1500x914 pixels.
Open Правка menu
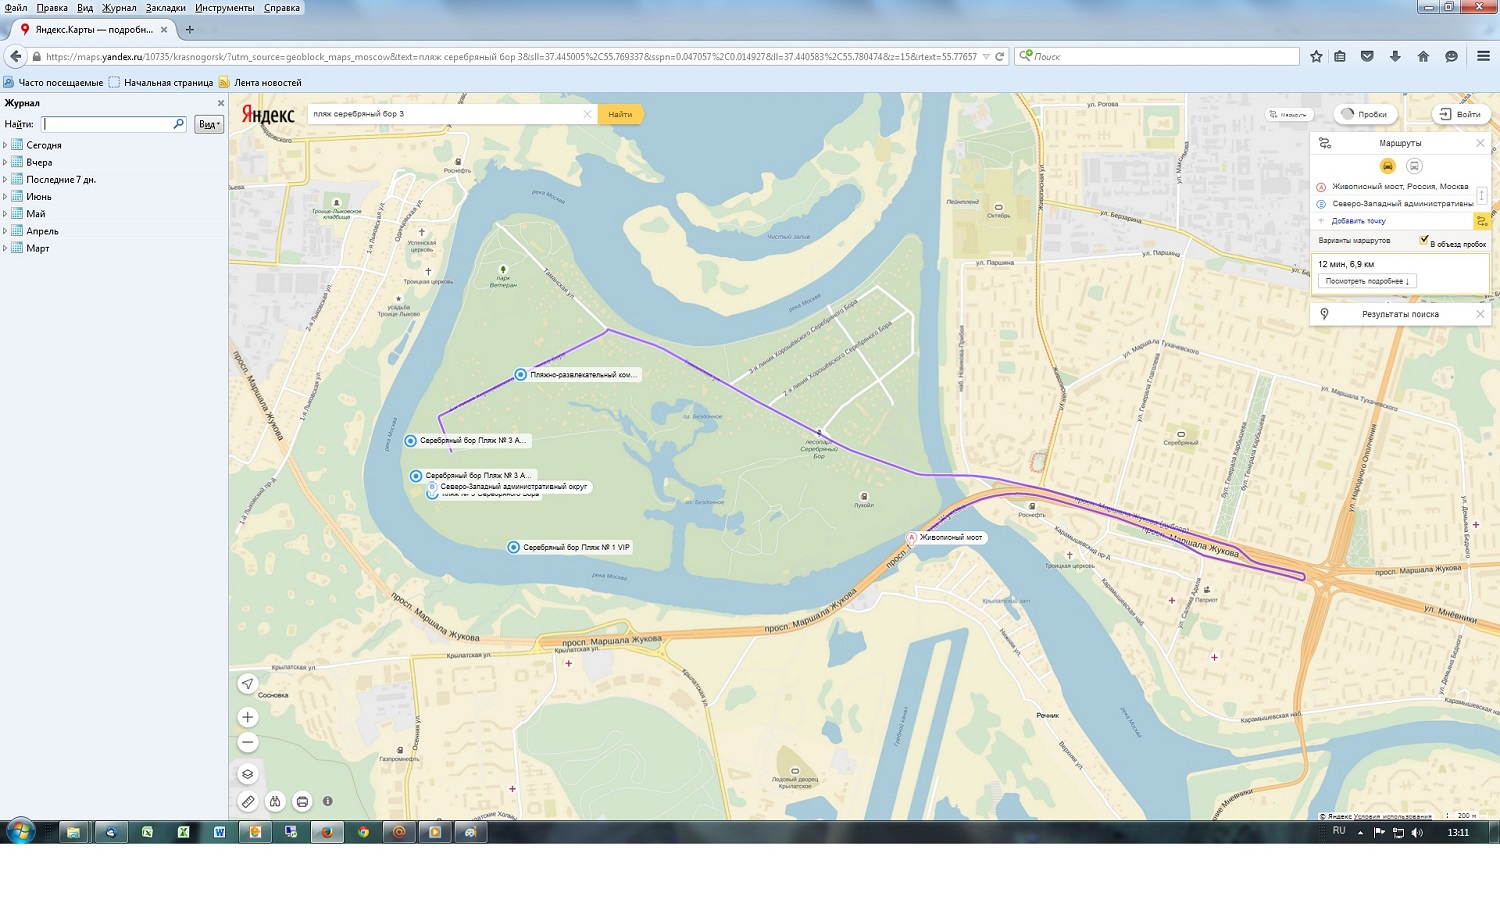click(x=52, y=8)
